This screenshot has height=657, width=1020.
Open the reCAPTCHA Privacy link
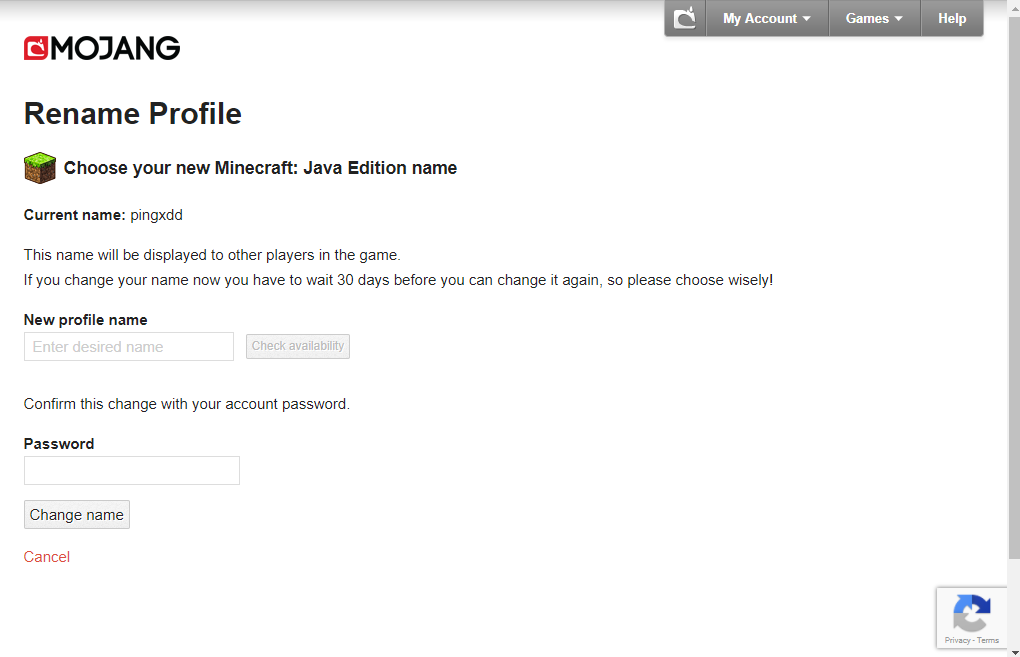(x=957, y=640)
